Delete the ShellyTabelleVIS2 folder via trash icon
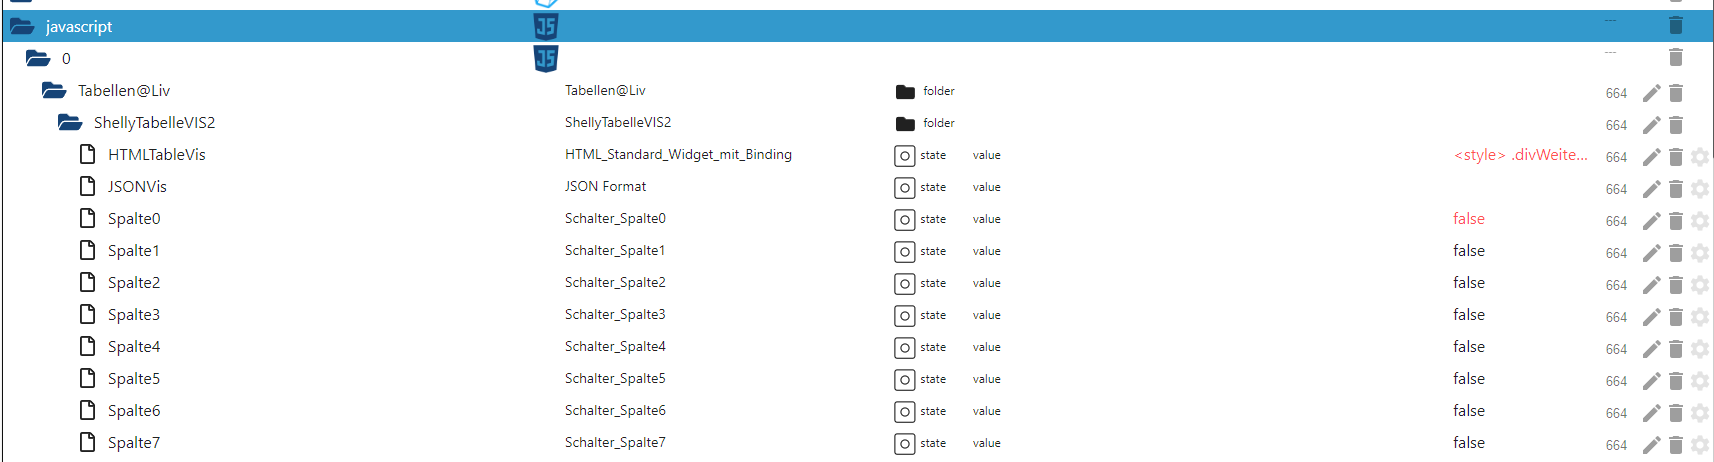This screenshot has width=1714, height=462. (1676, 125)
